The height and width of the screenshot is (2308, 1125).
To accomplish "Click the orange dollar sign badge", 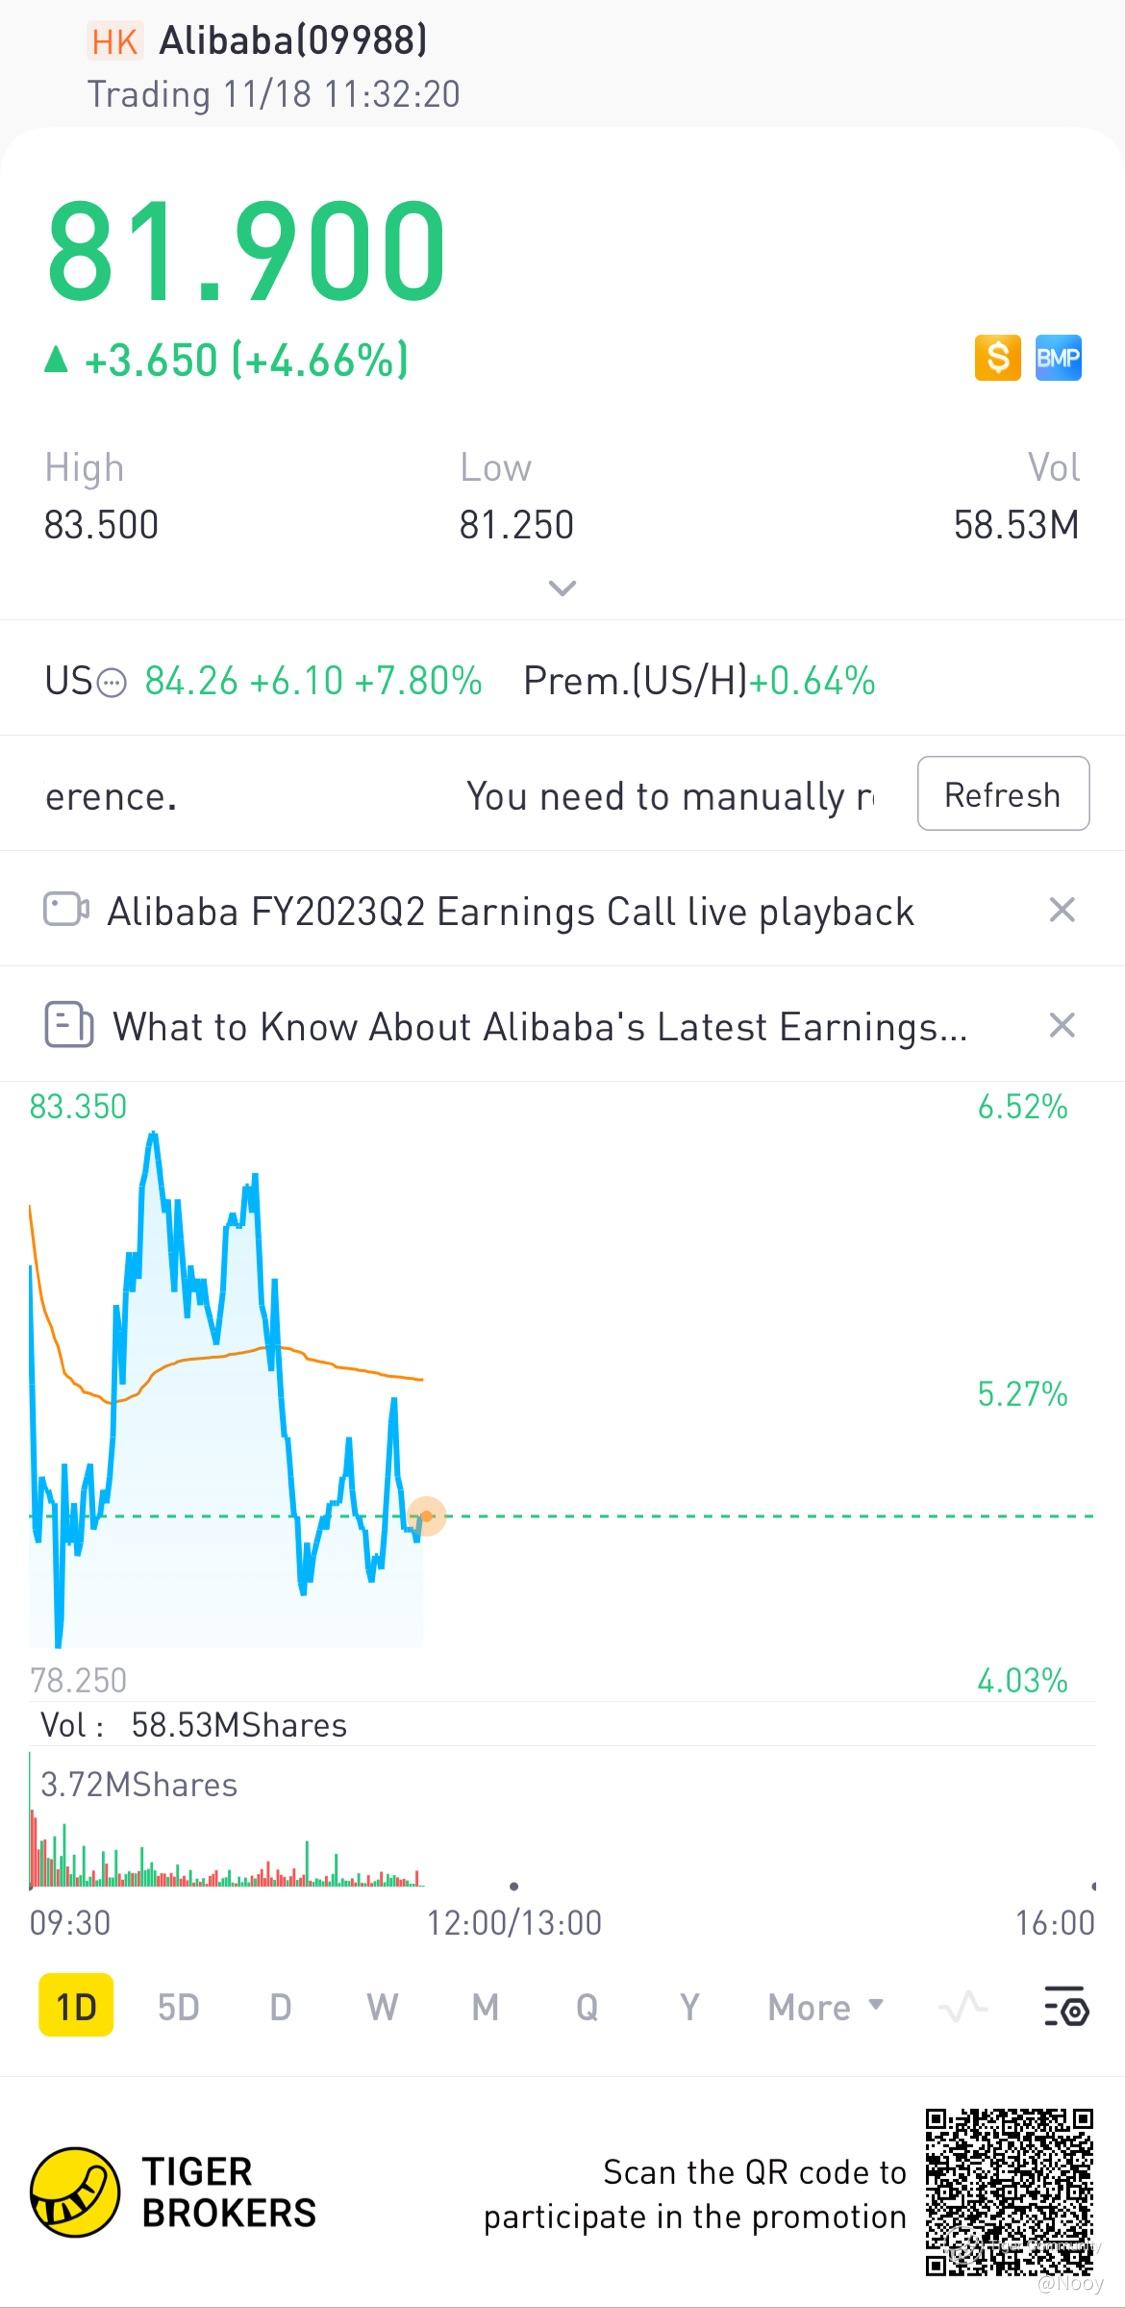I will click(997, 357).
